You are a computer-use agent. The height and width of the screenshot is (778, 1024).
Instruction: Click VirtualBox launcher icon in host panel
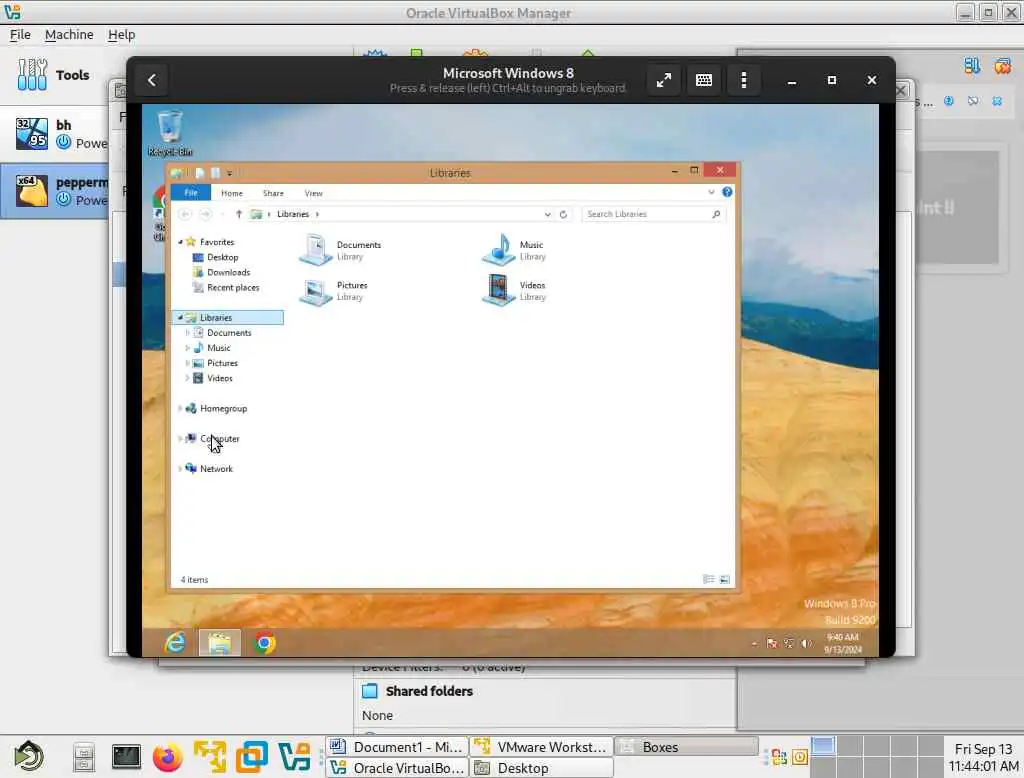[294, 757]
